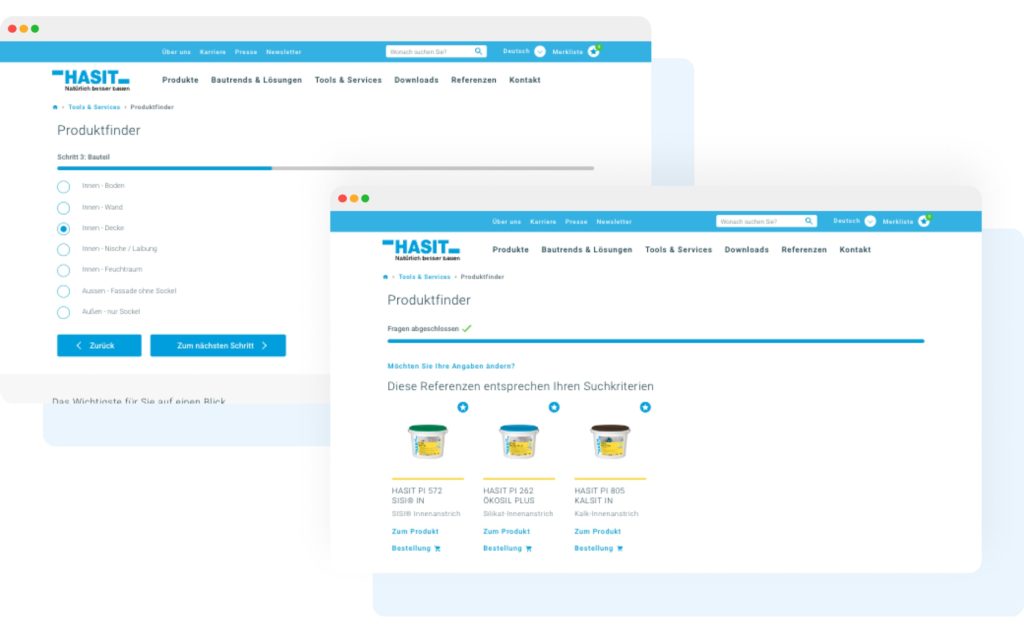
Task: Click the Bestellung link under HASIT PI 805
Action: coord(594,549)
